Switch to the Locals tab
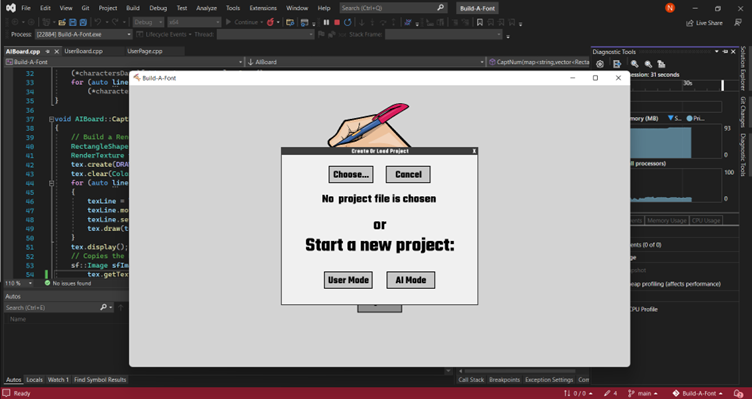752x399 pixels. click(x=34, y=380)
